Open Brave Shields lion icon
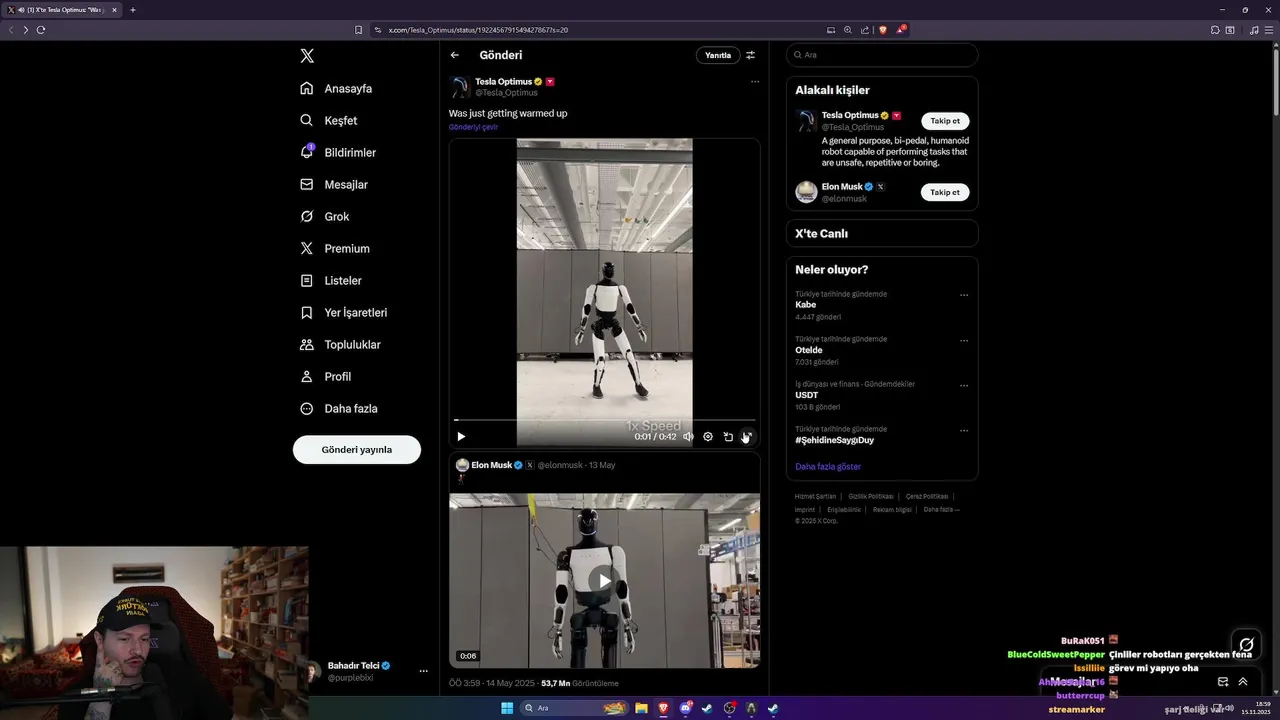The image size is (1280, 720). 883,30
